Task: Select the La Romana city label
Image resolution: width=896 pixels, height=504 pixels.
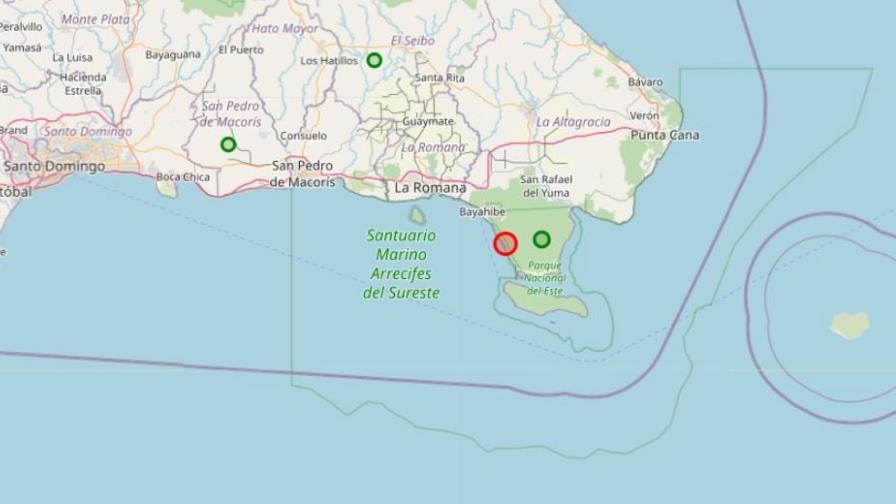Action: (x=430, y=187)
